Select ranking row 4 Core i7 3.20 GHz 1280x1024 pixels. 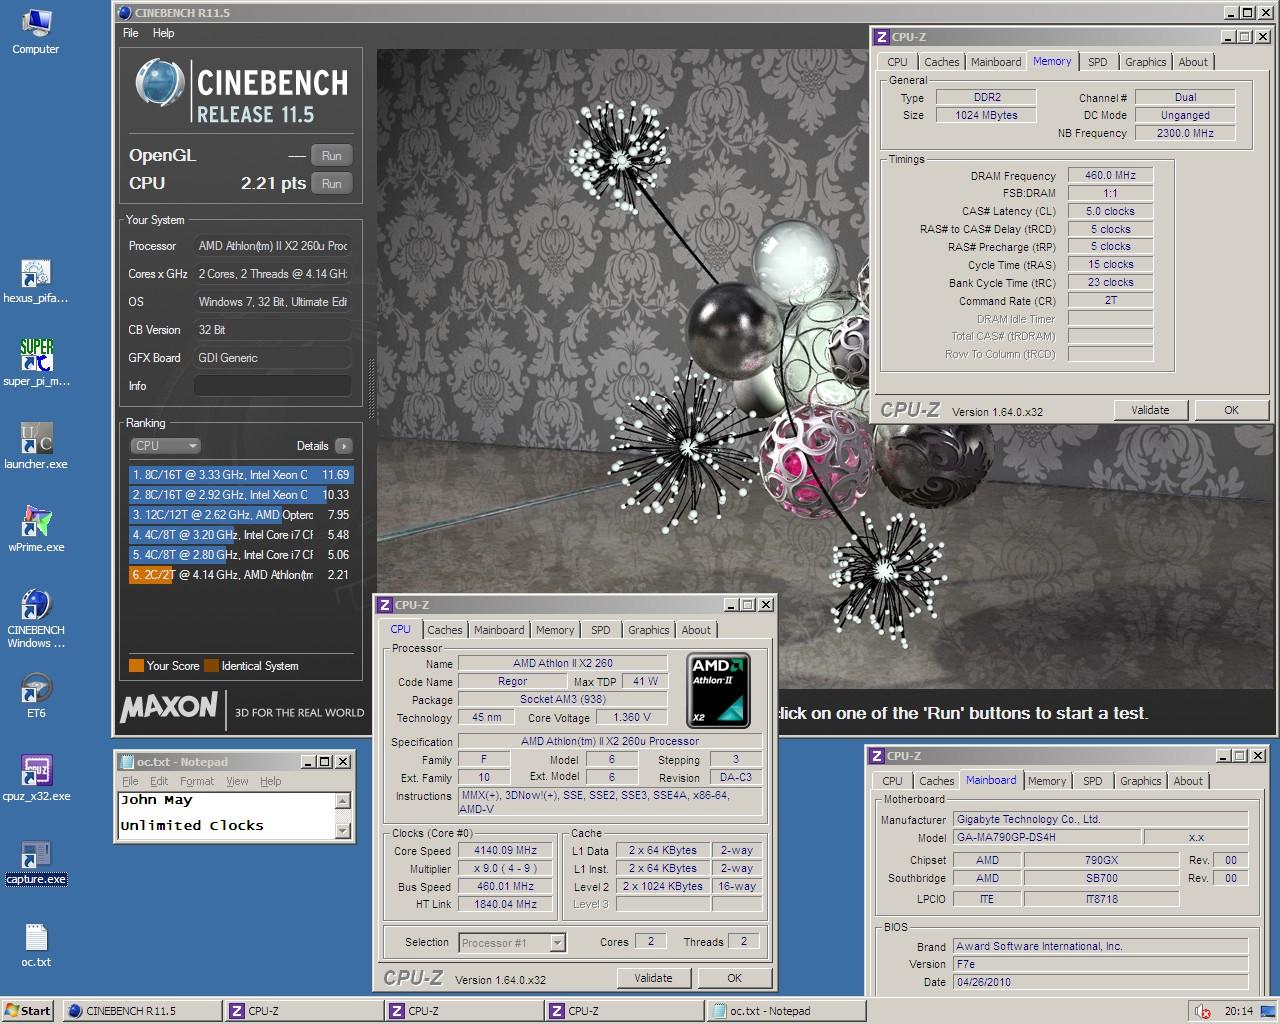pos(240,535)
